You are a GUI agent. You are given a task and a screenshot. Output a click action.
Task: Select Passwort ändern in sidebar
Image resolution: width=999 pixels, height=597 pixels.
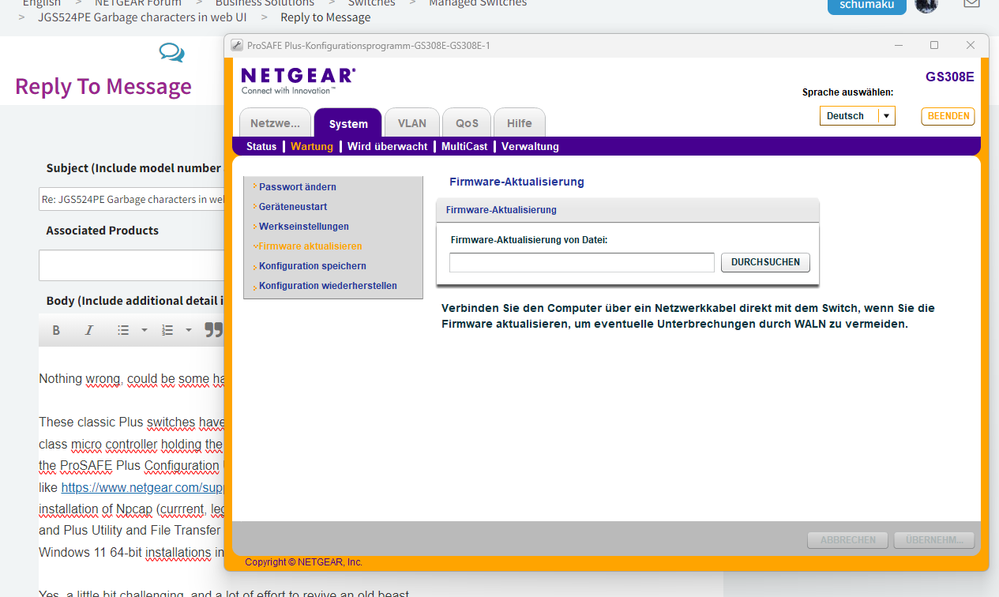click(298, 187)
